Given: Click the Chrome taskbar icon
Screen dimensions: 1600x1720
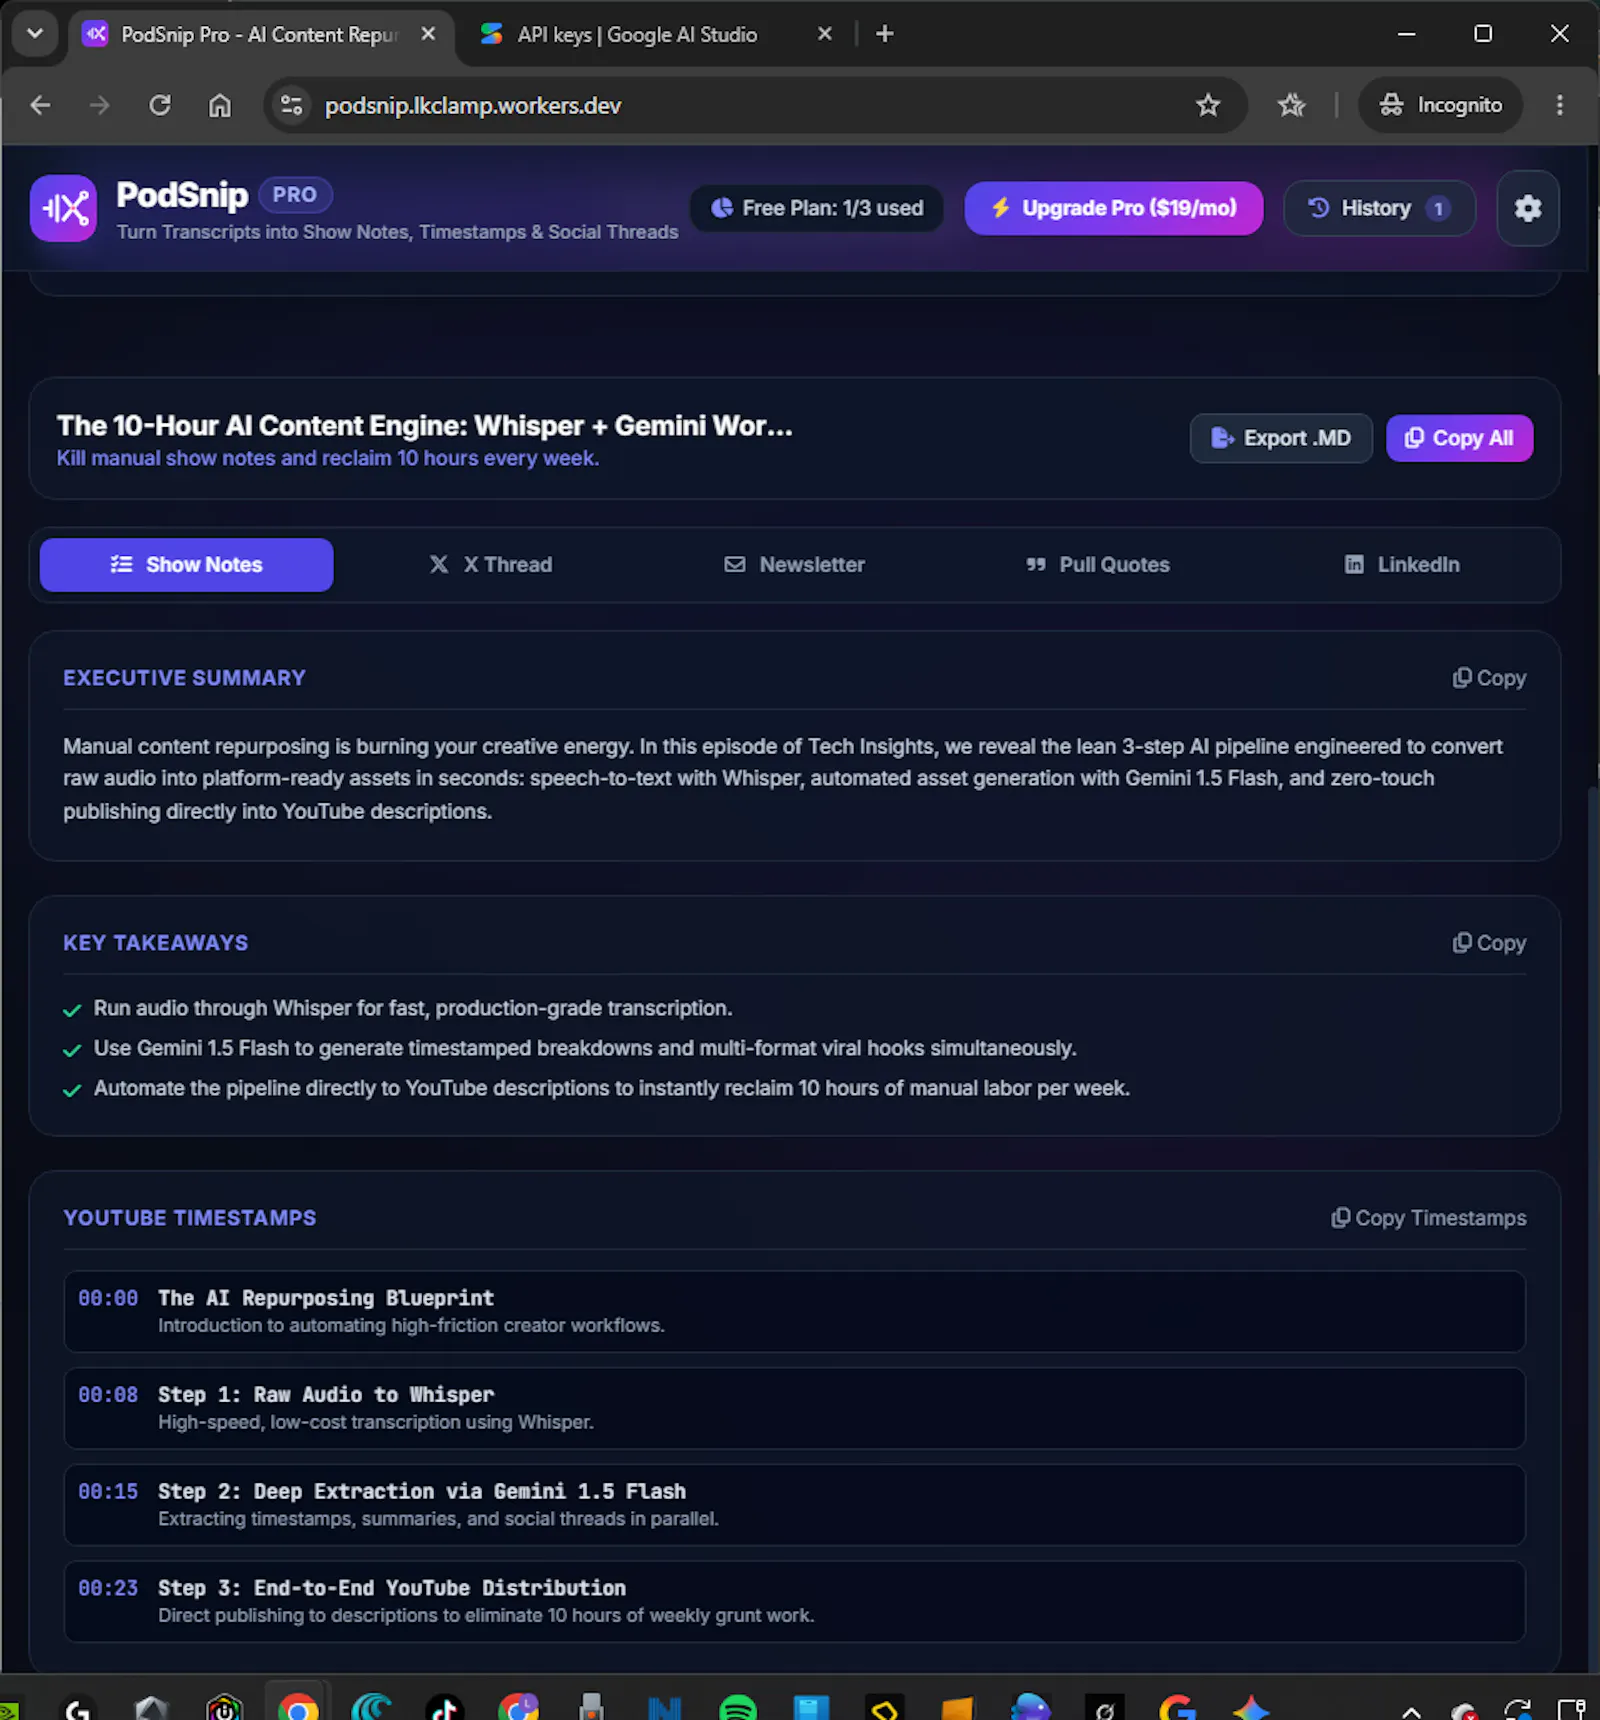Looking at the screenshot, I should (298, 1708).
